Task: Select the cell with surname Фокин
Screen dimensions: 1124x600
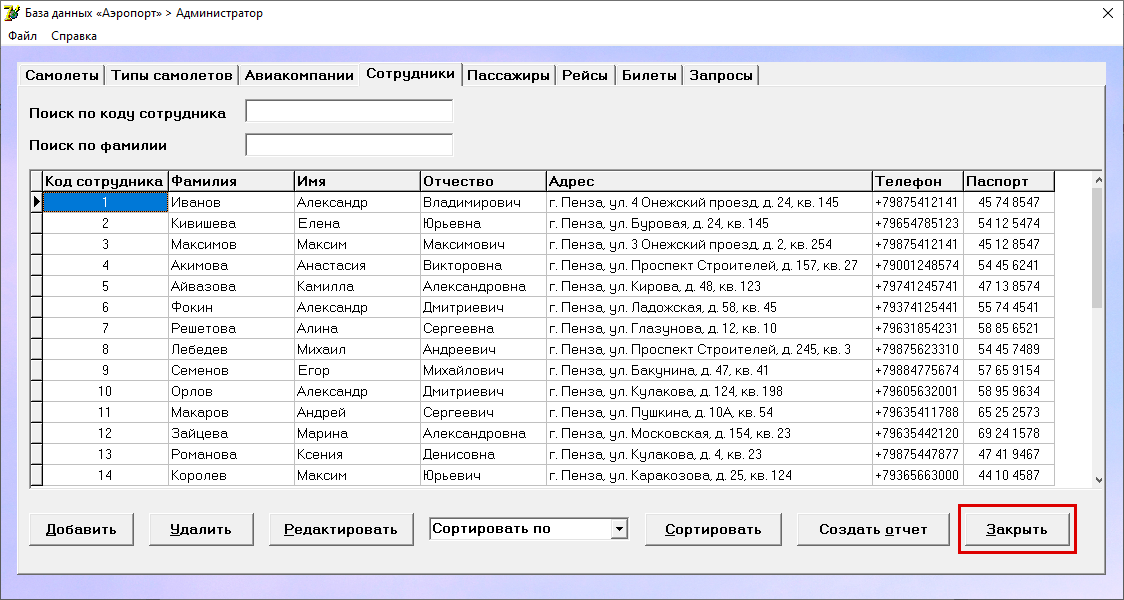Action: [231, 308]
